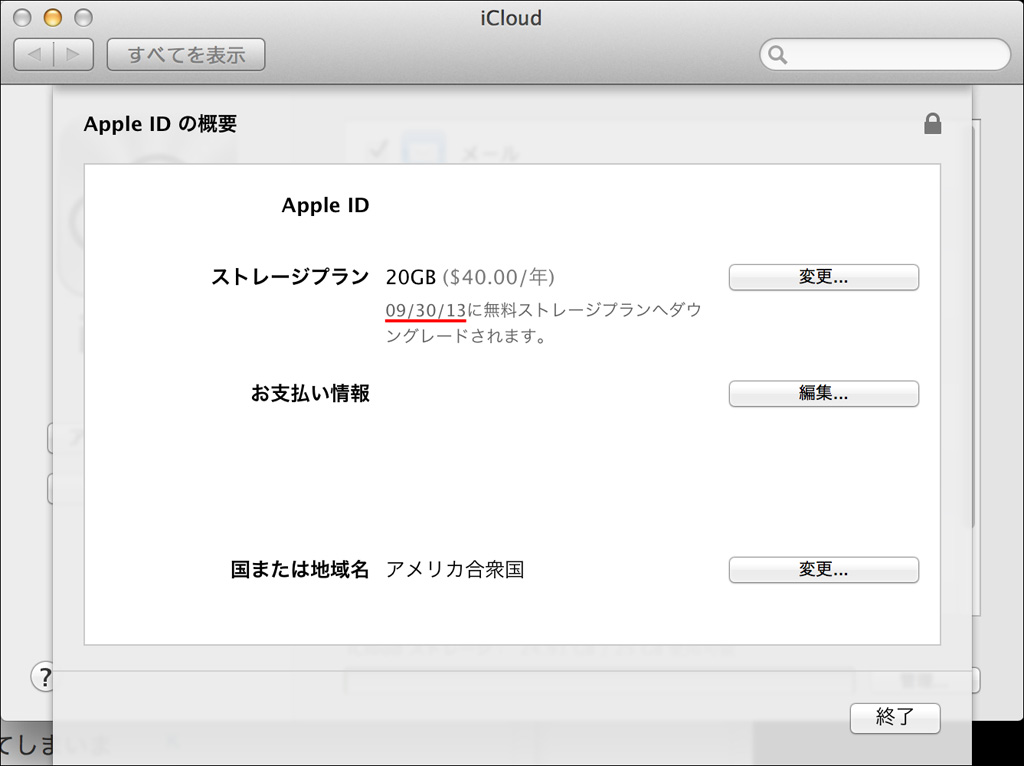Click the back navigation arrow
Image resolution: width=1024 pixels, height=766 pixels.
pyautogui.click(x=34, y=54)
